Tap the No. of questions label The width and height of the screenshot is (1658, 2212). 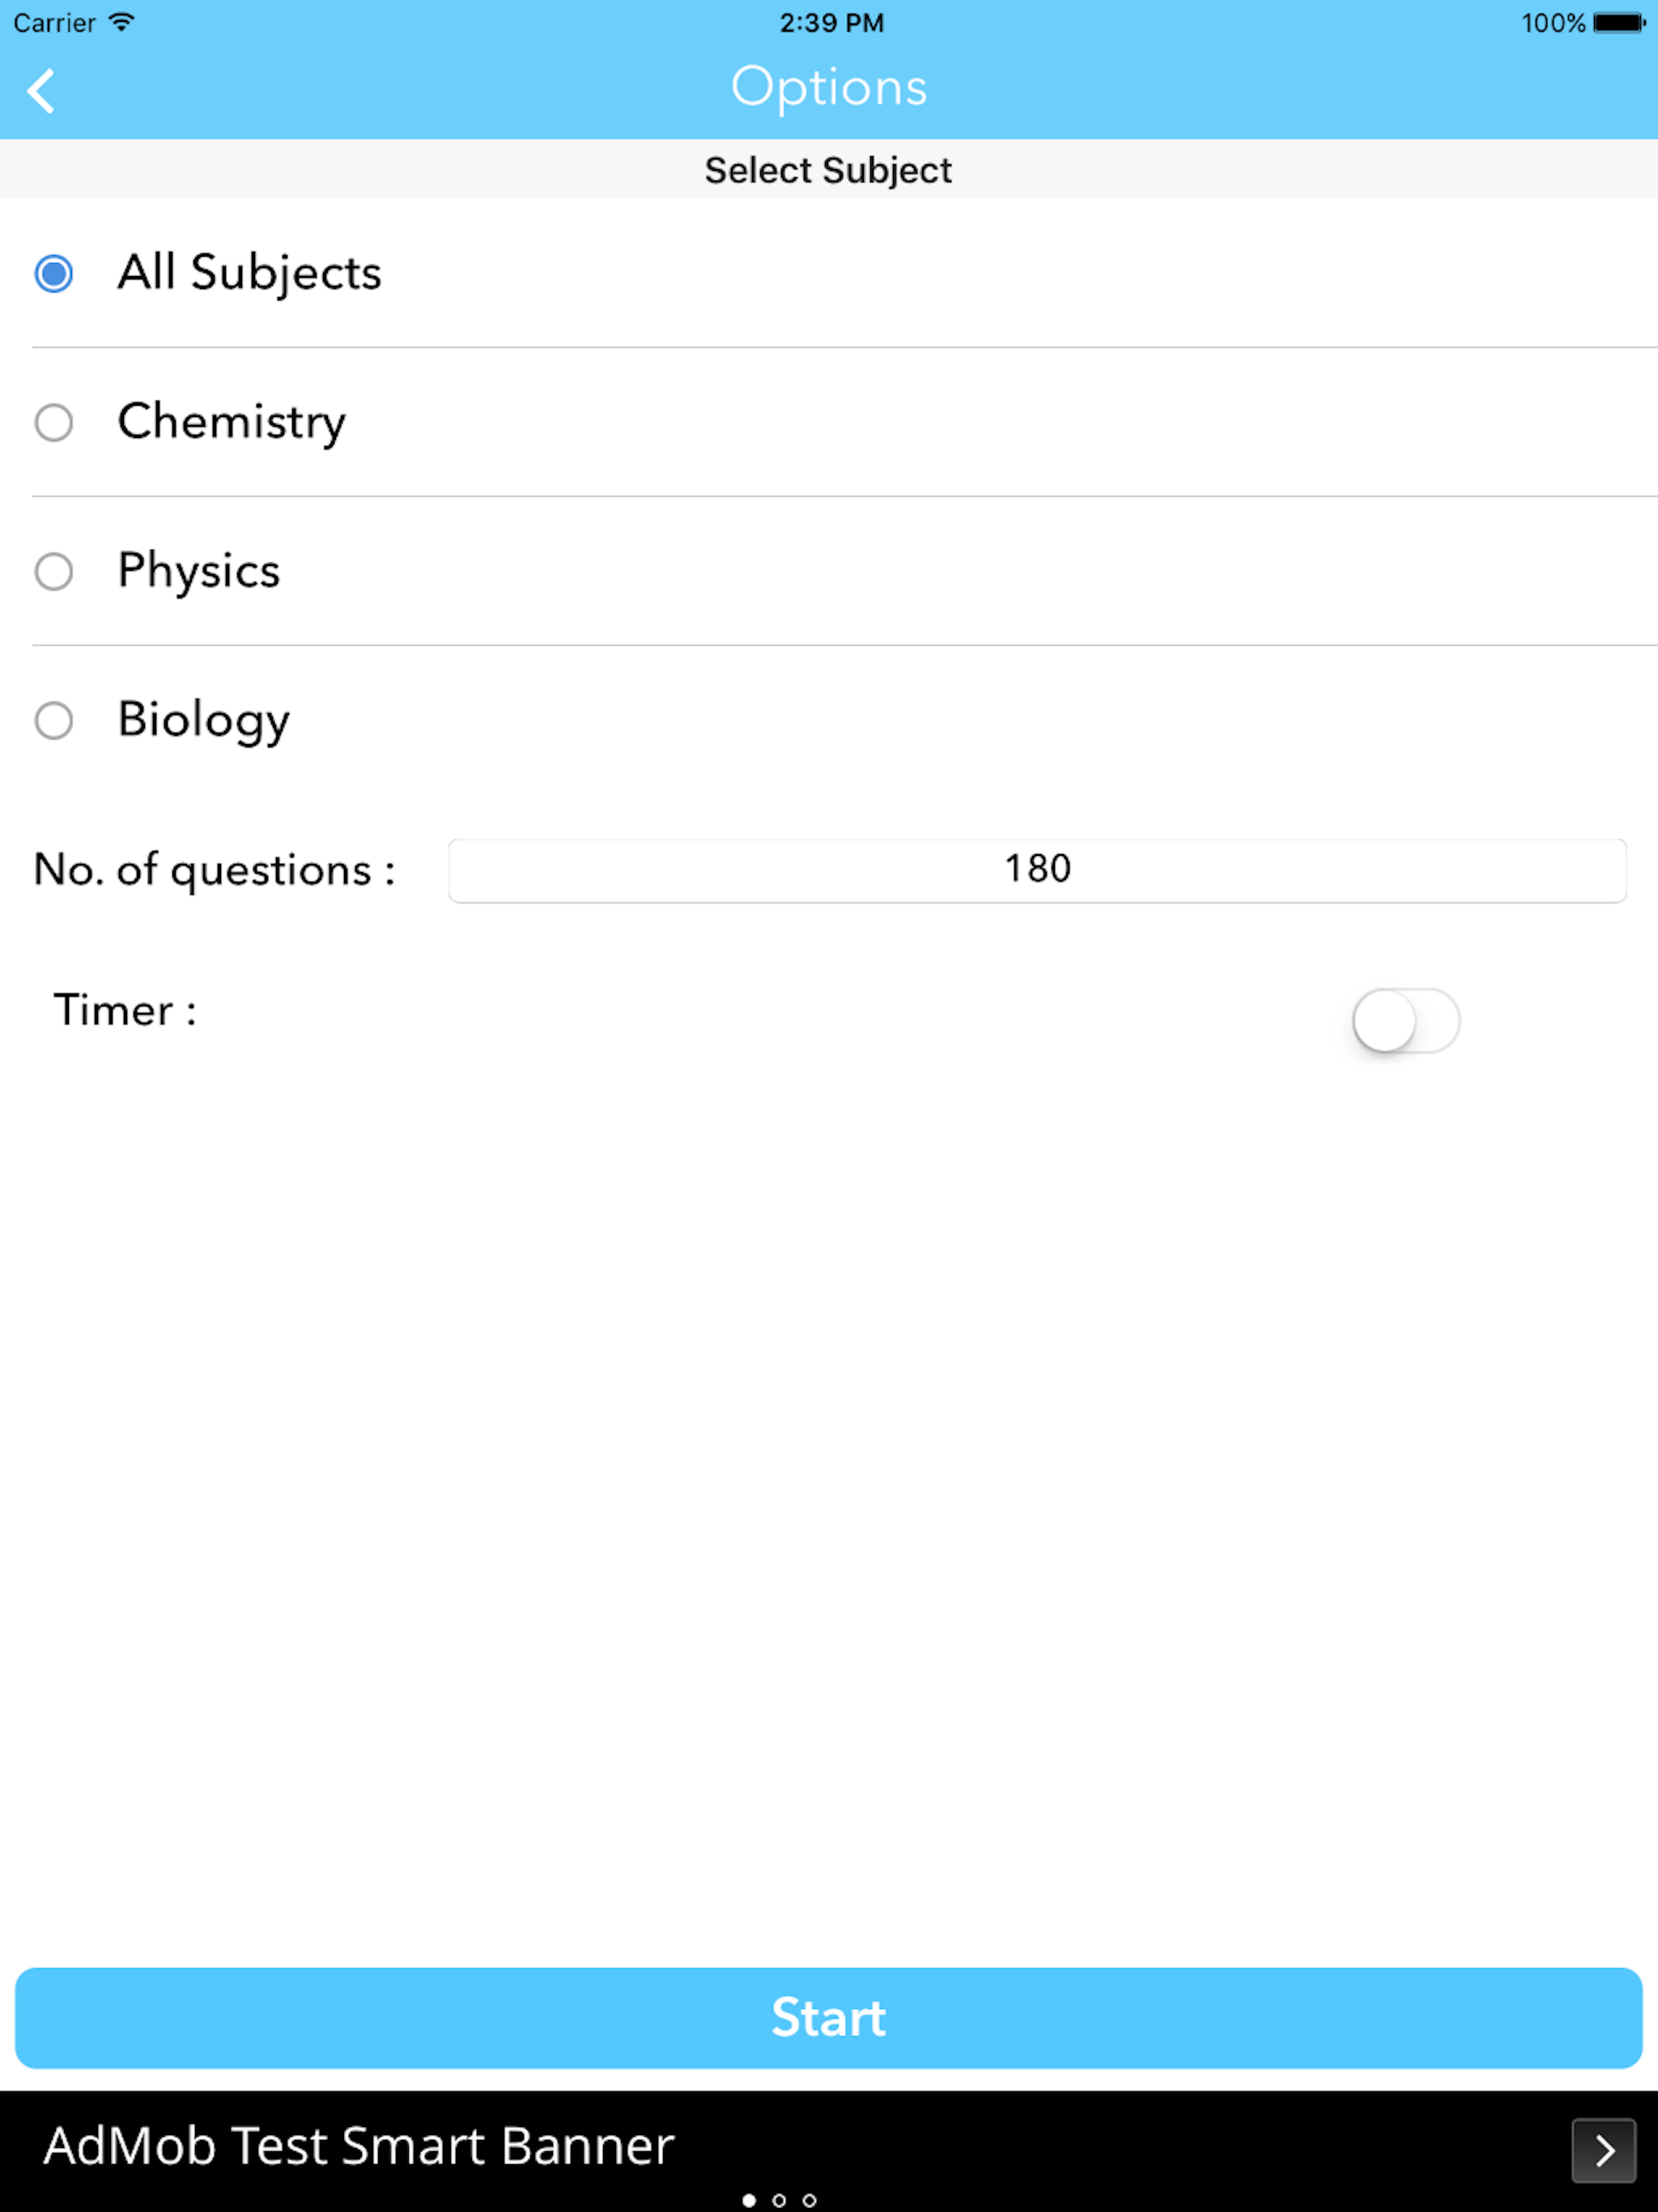click(215, 870)
